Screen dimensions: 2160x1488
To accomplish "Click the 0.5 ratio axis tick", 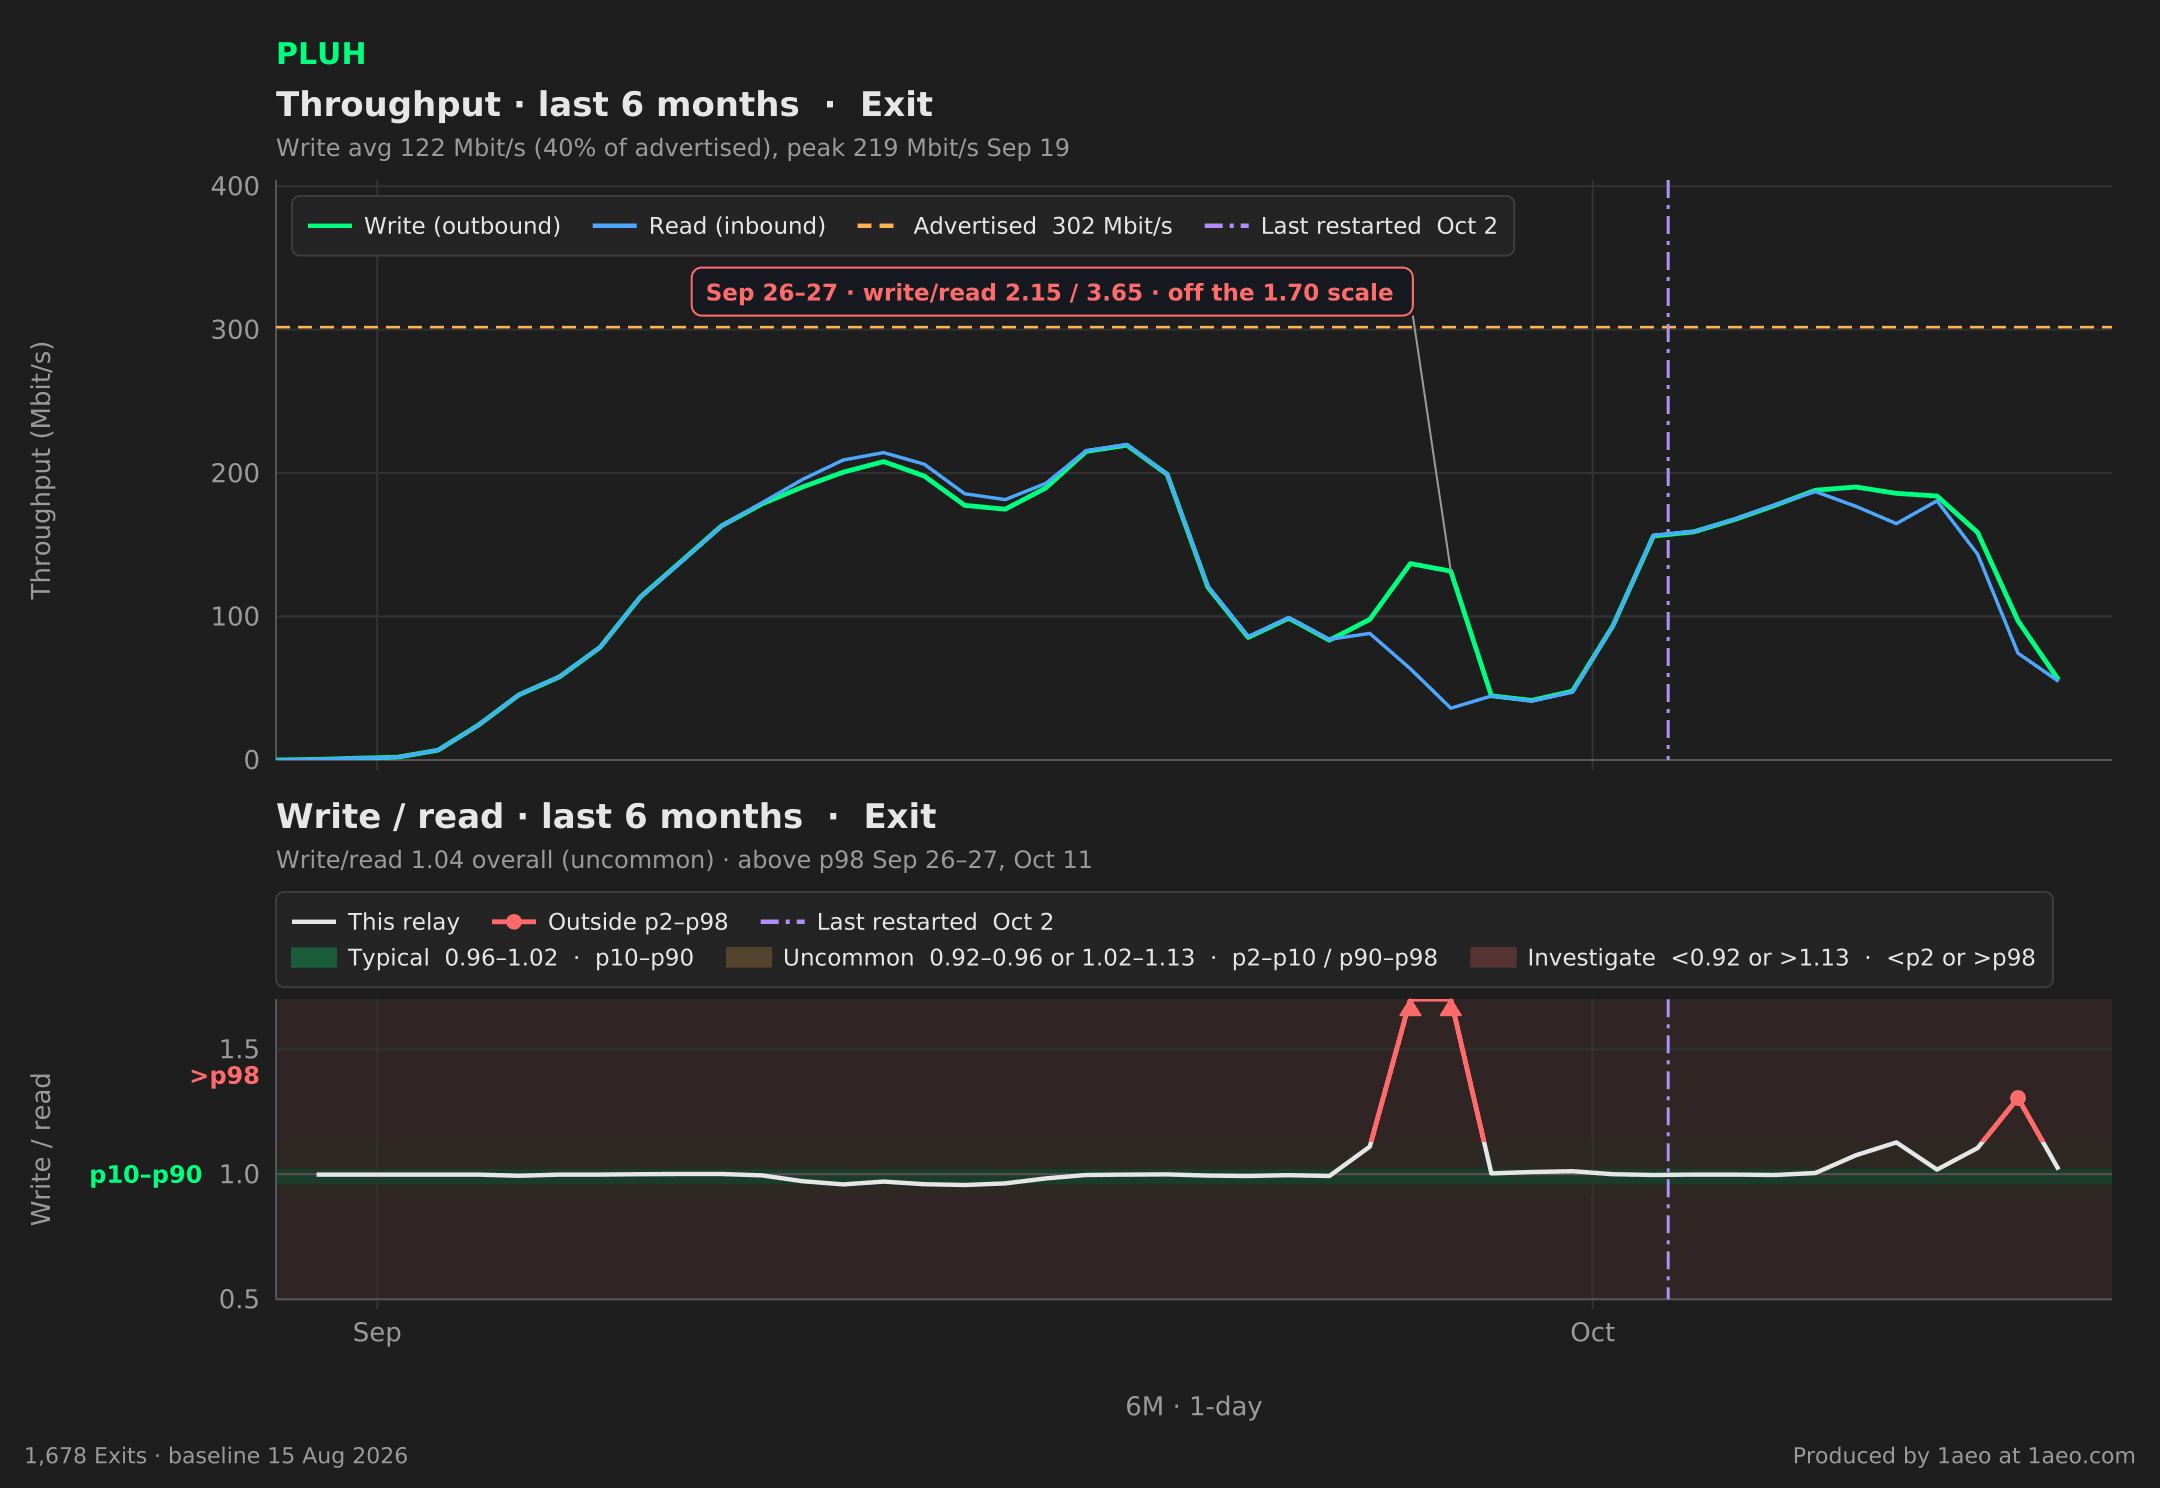I will (239, 1300).
